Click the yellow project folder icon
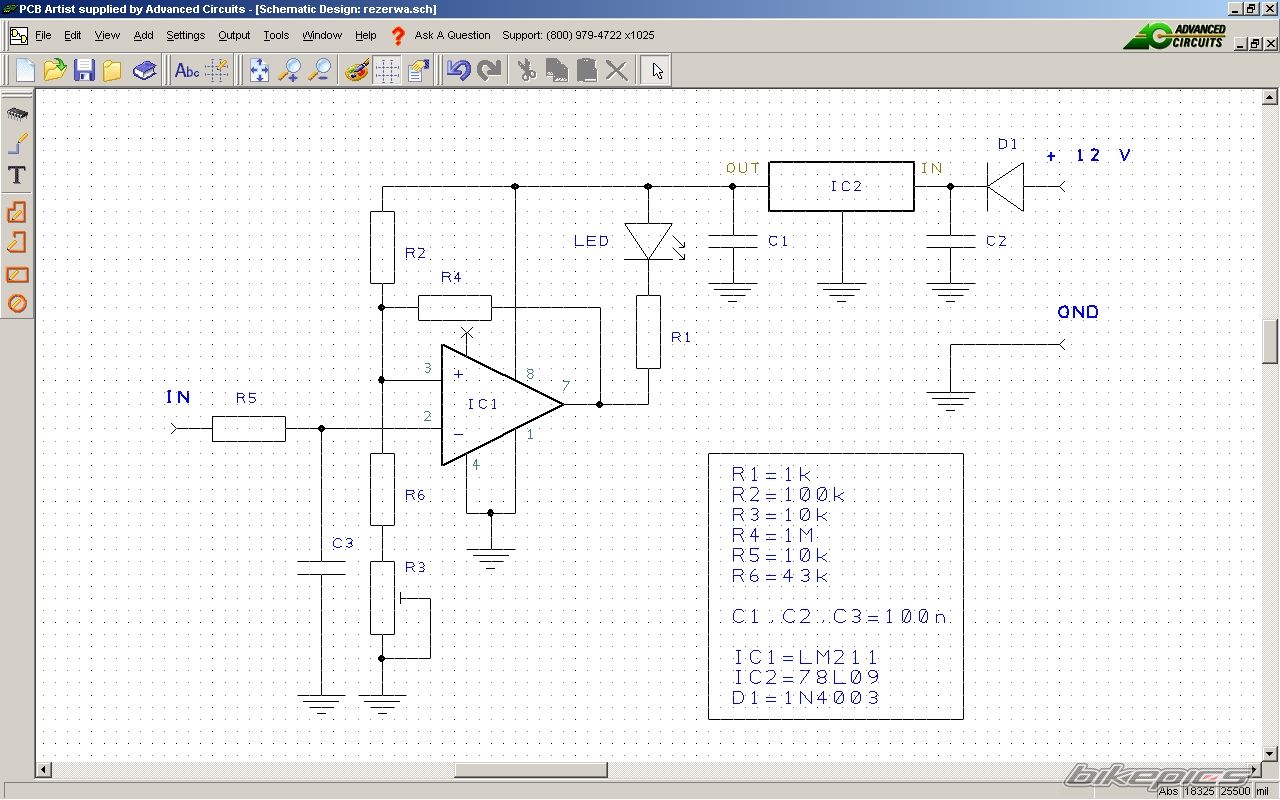 tap(113, 70)
